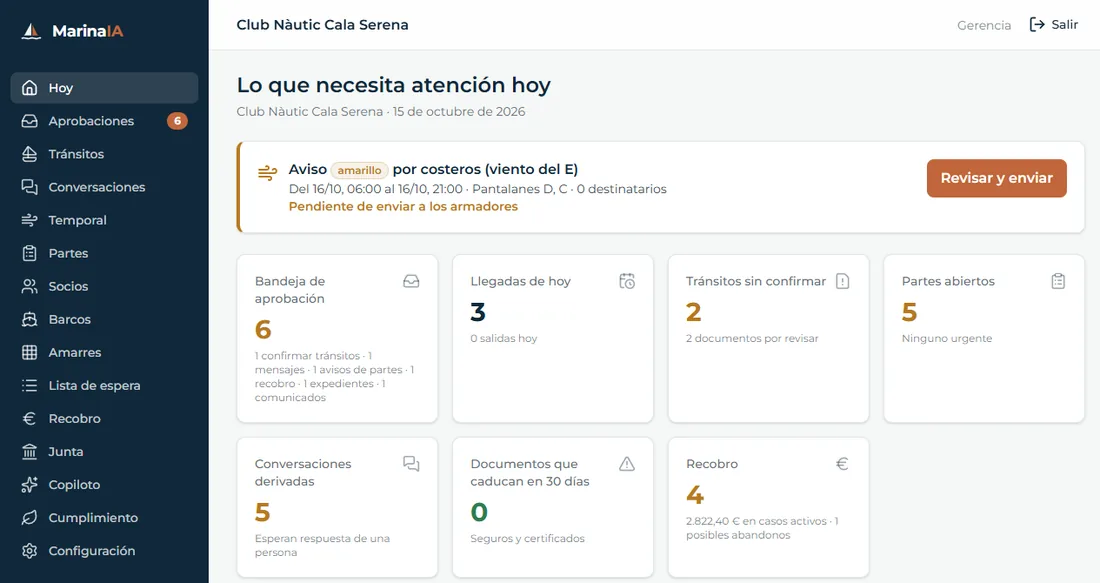
Task: Navigate to Partes in the sidebar
Action: (x=105, y=253)
